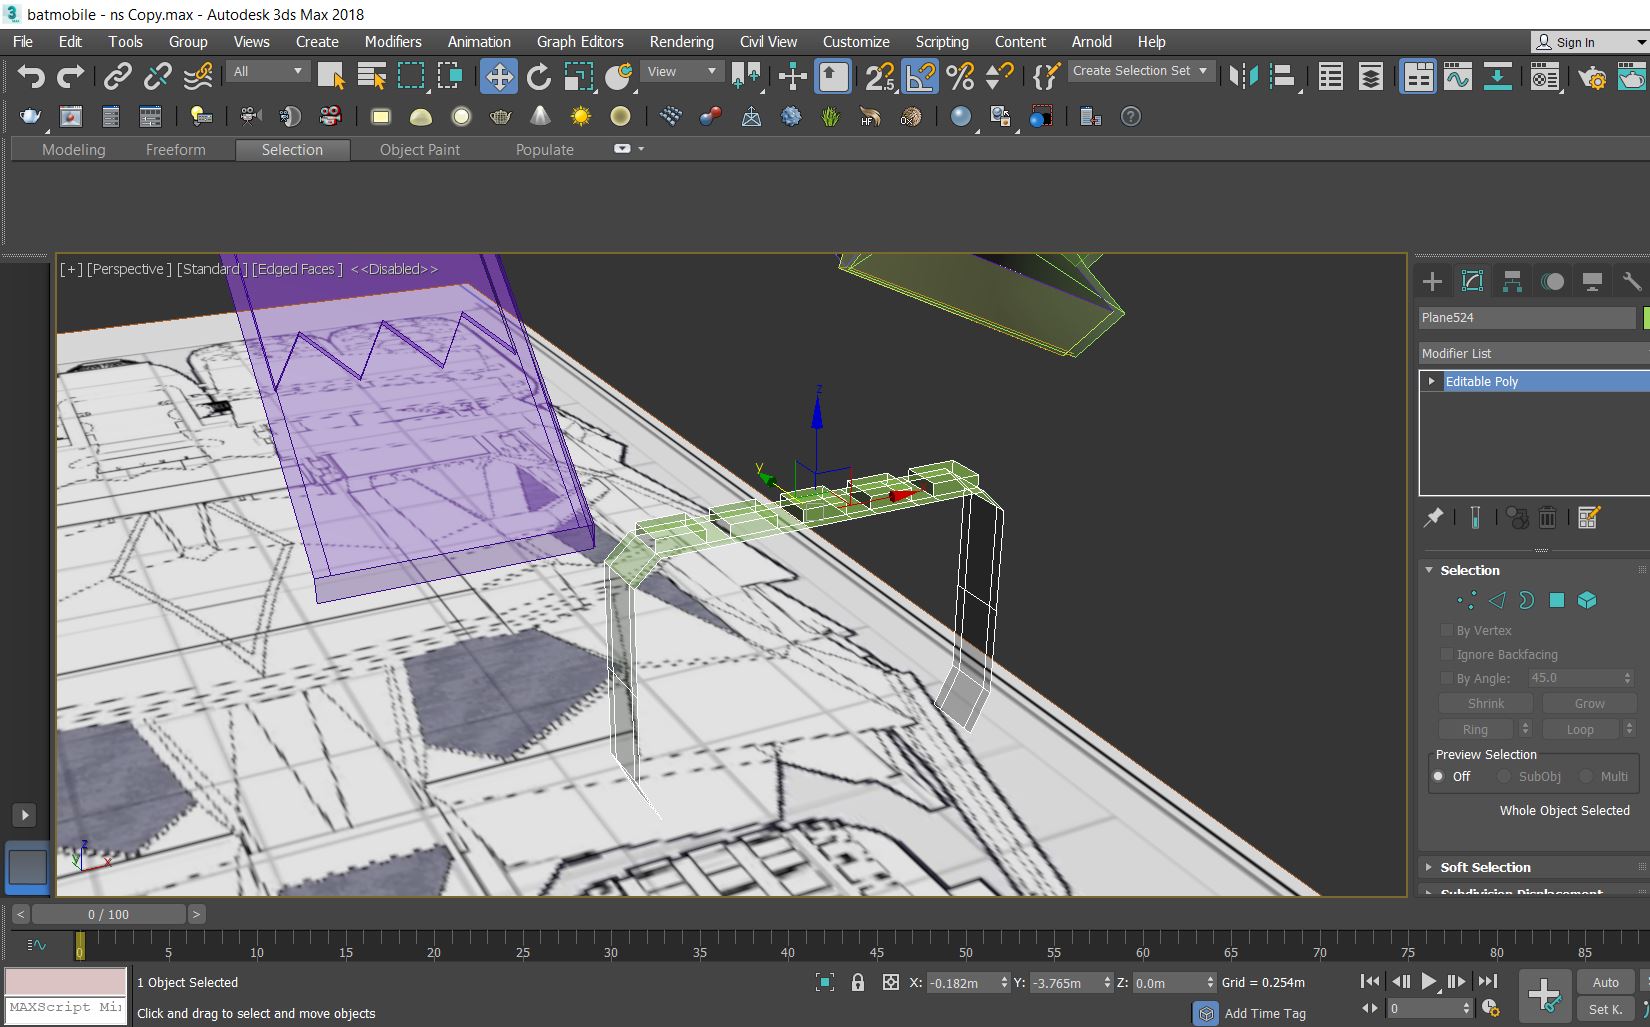Screen dimensions: 1650x1027
Task: Click the Plane524 object name field
Action: click(1527, 317)
